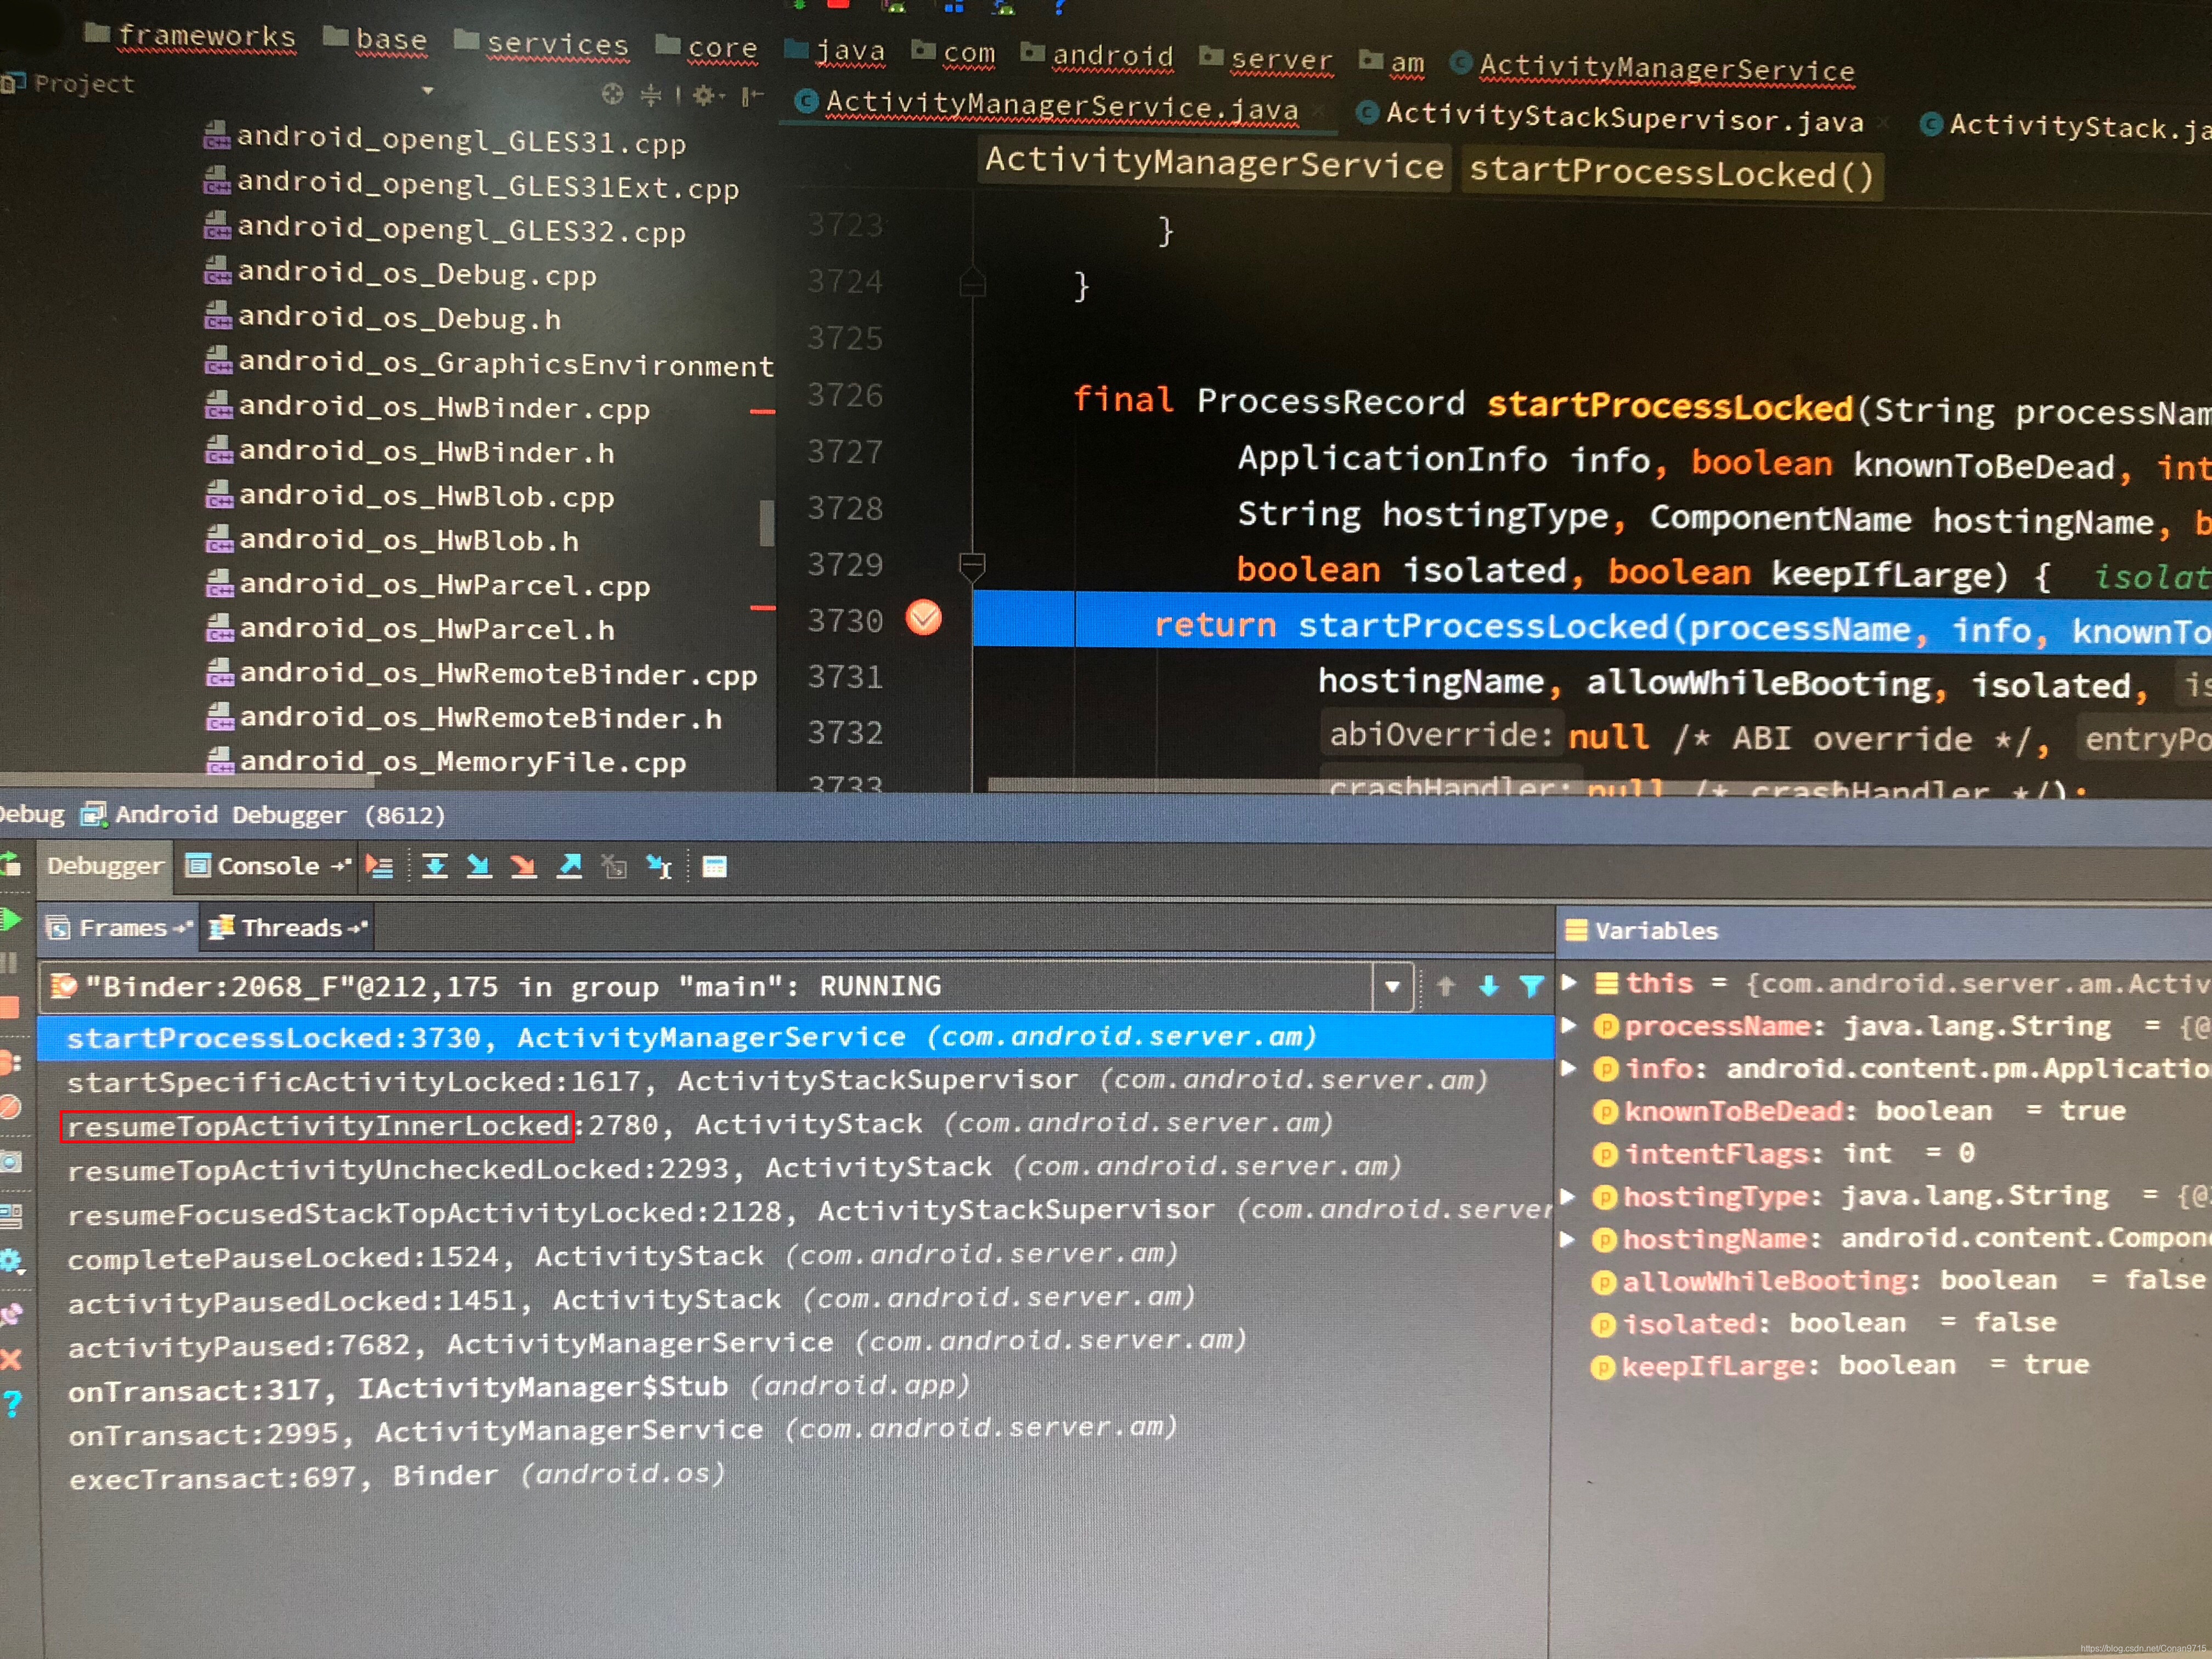Click the 'server' breadcrumb folder
The width and height of the screenshot is (2212, 1659).
1266,59
